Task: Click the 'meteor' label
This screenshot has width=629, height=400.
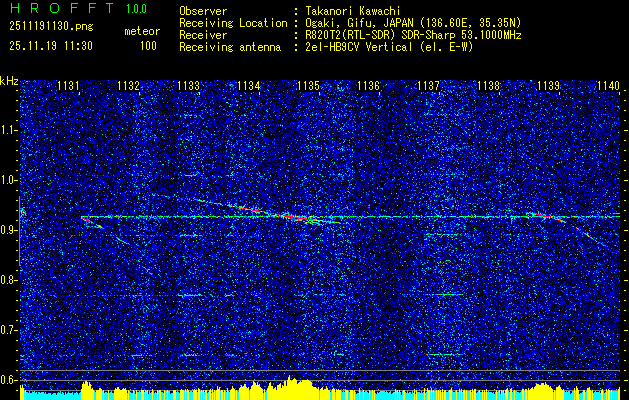Action: [142, 31]
